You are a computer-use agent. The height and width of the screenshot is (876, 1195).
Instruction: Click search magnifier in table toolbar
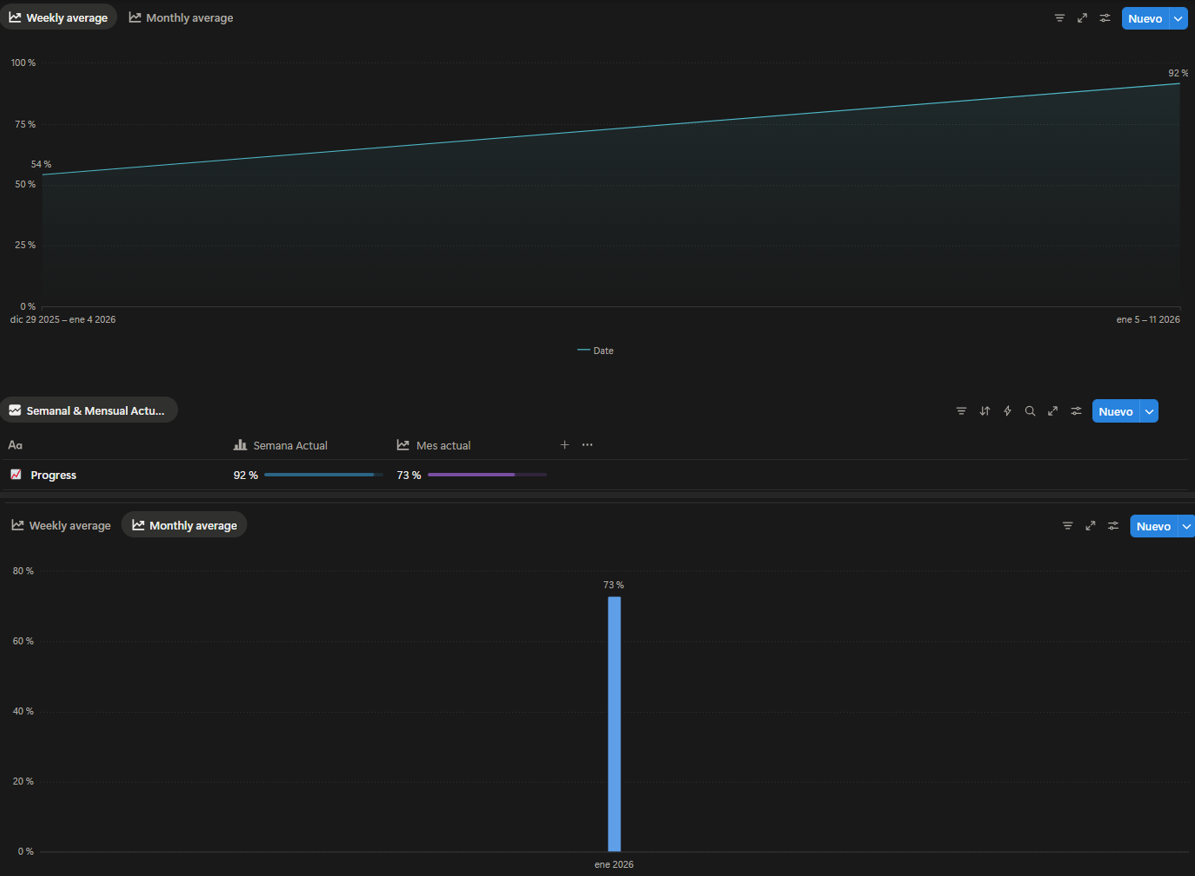[x=1030, y=411]
